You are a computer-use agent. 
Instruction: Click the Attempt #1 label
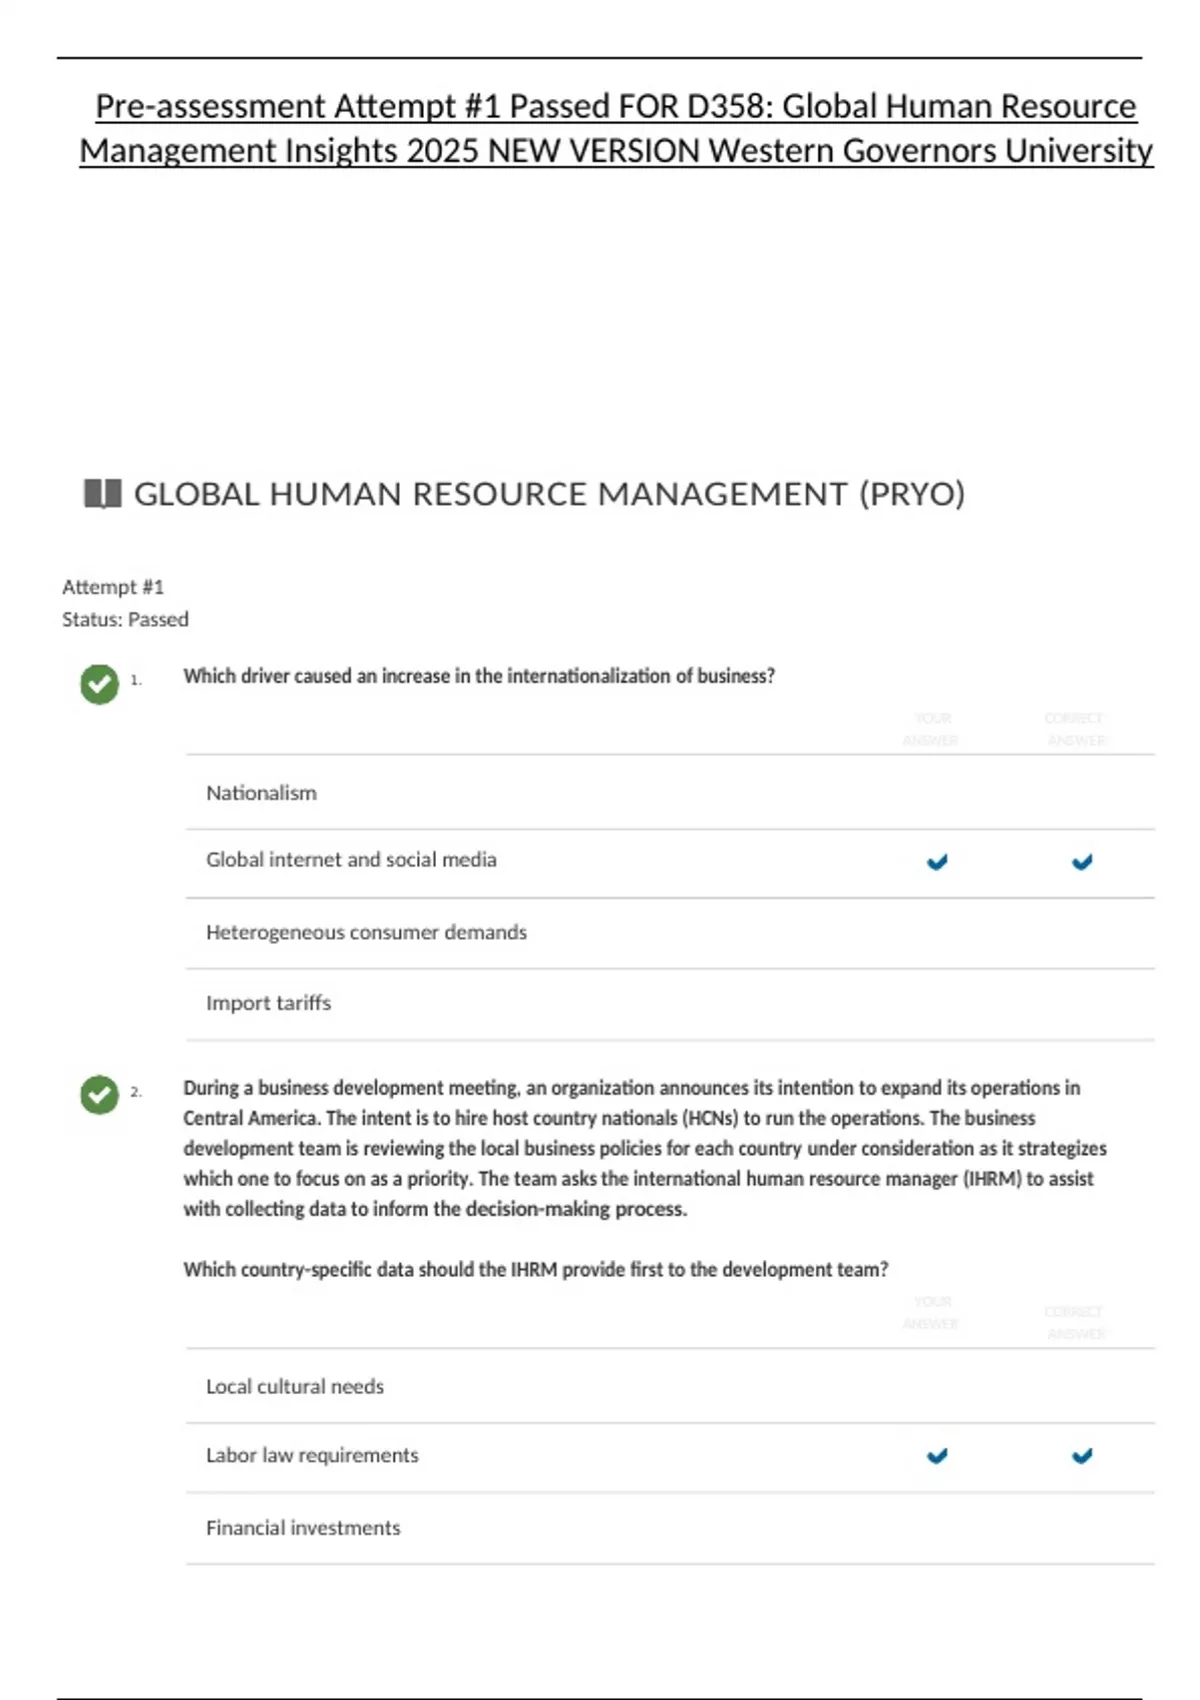pyautogui.click(x=113, y=587)
